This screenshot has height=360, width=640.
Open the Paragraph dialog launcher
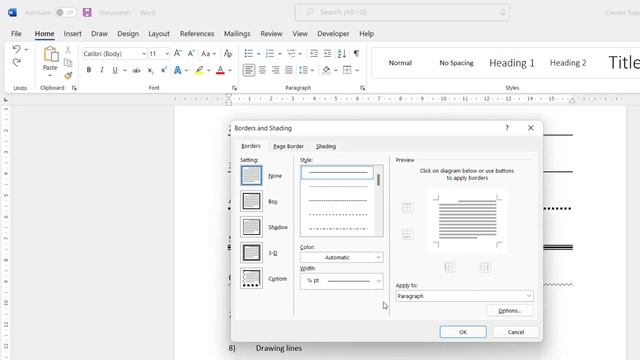(362, 88)
